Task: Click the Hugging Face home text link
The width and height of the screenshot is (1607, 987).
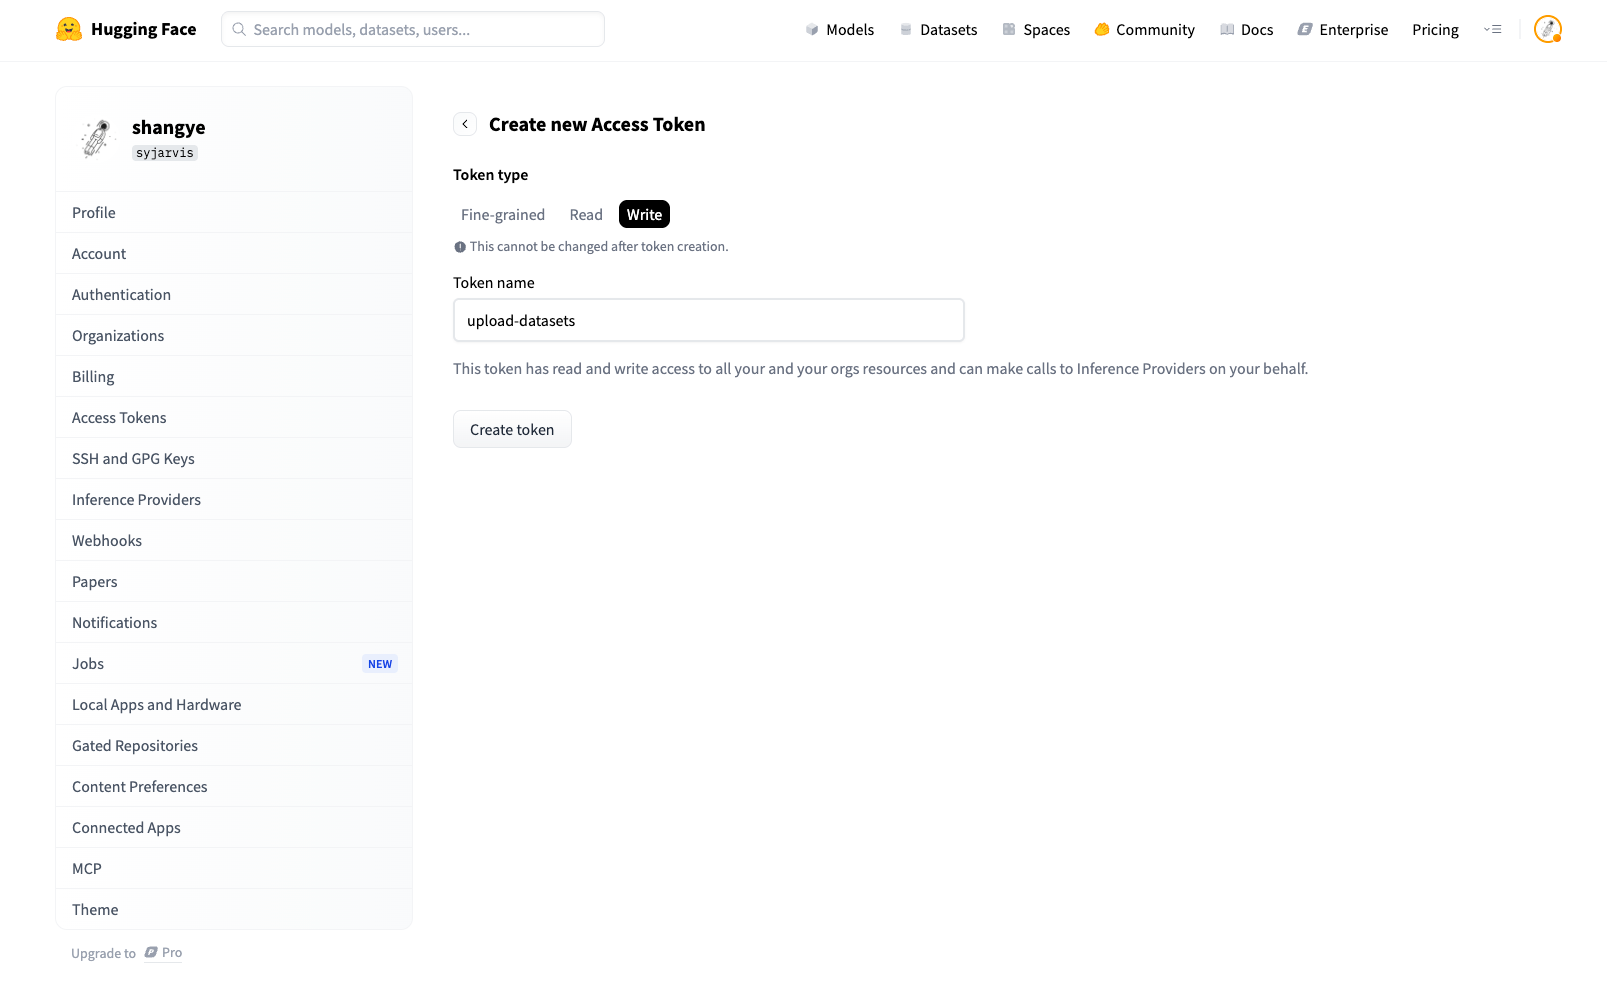Action: pyautogui.click(x=143, y=29)
